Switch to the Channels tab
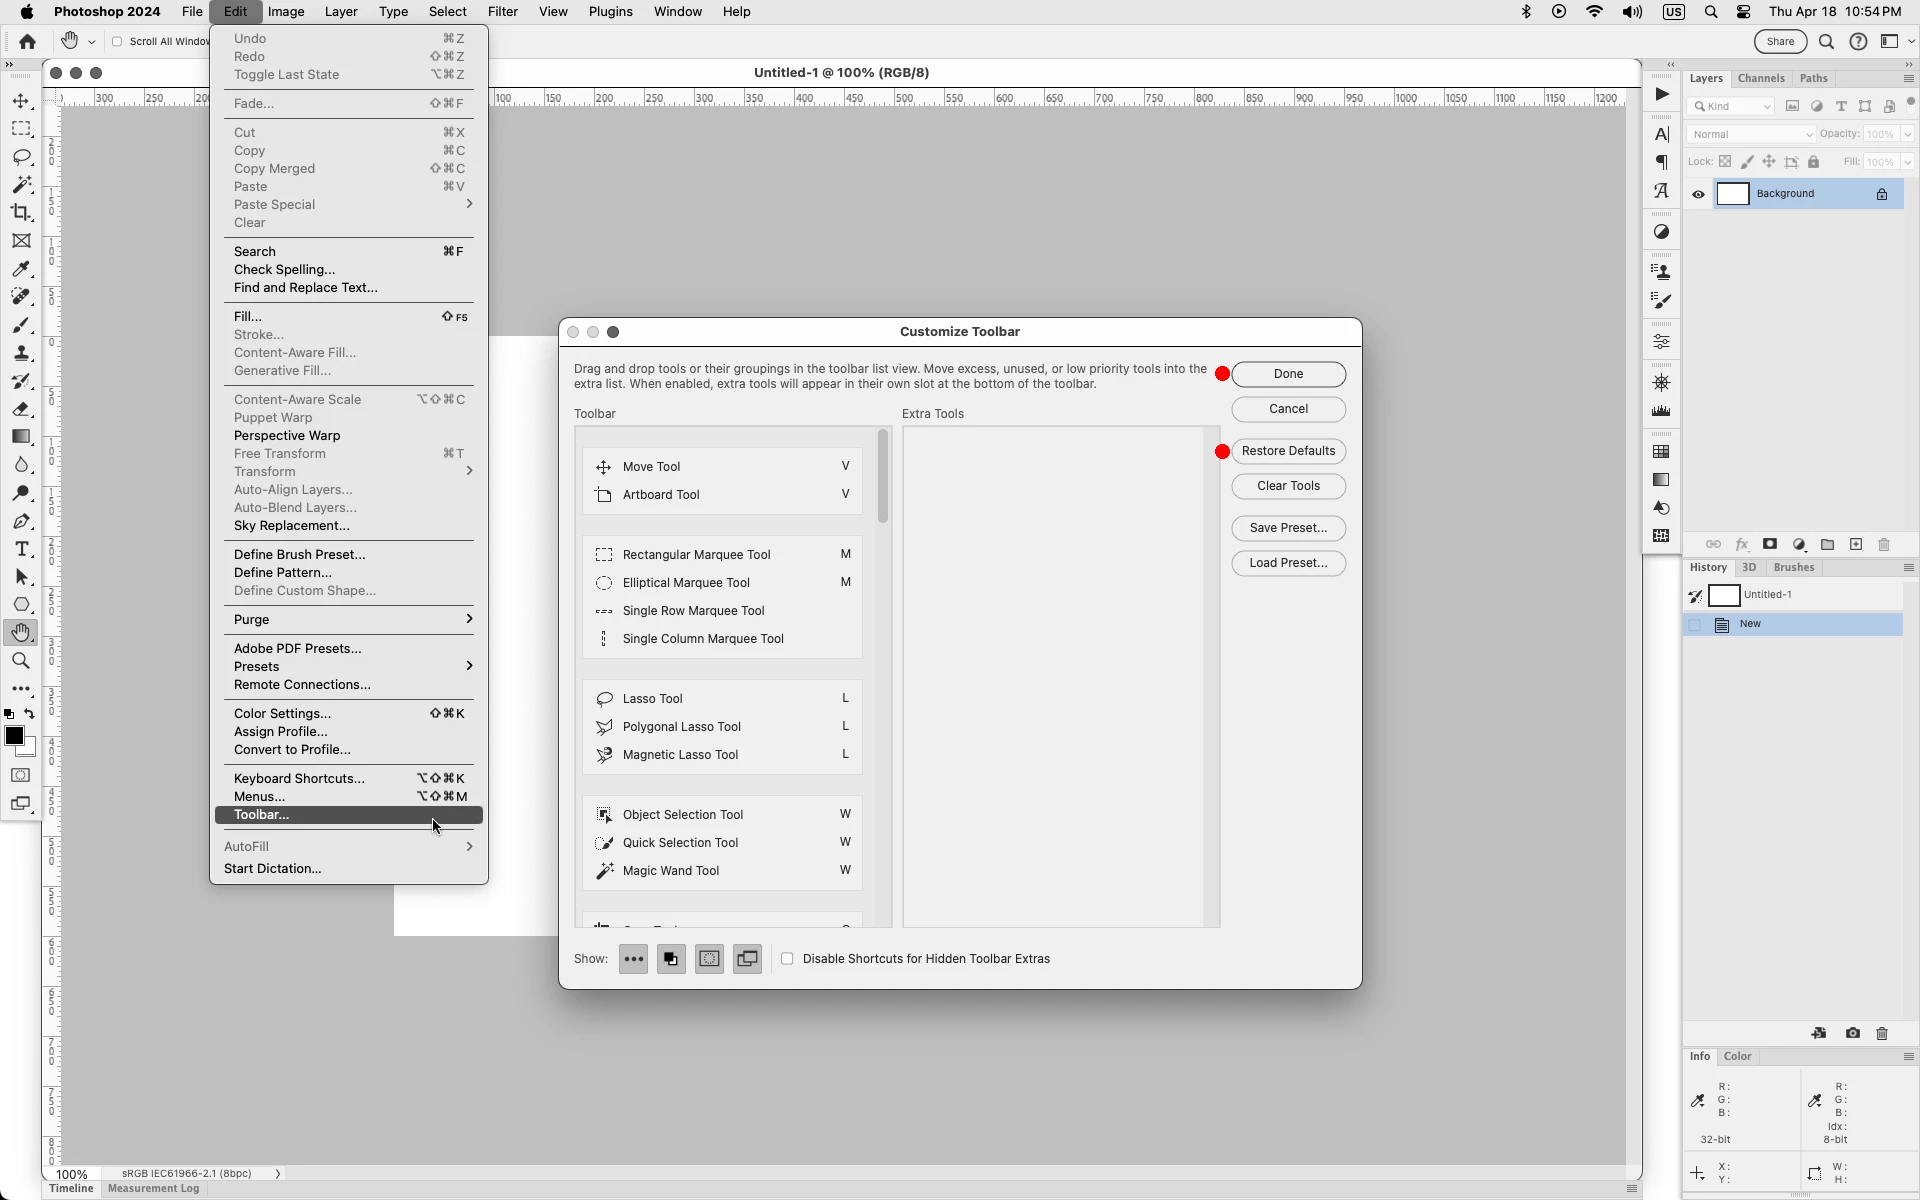 click(1760, 78)
